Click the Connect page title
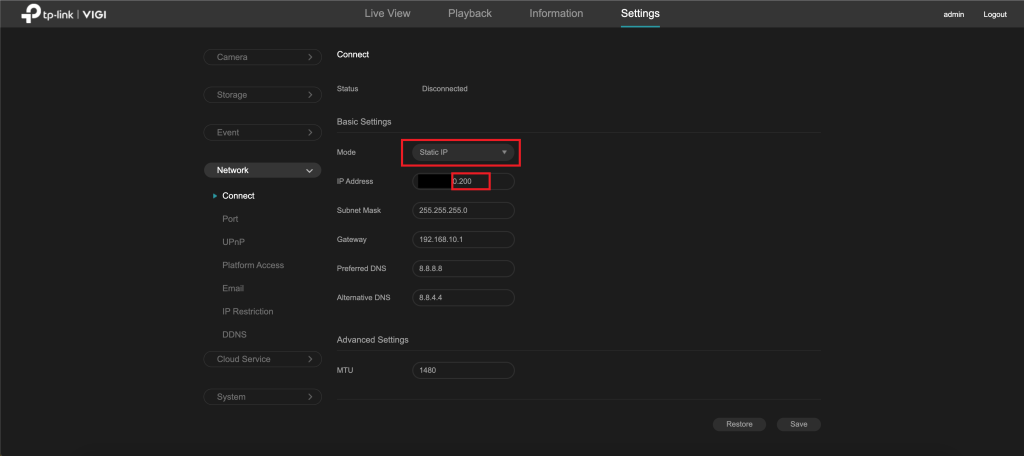This screenshot has width=1024, height=456. click(x=353, y=54)
